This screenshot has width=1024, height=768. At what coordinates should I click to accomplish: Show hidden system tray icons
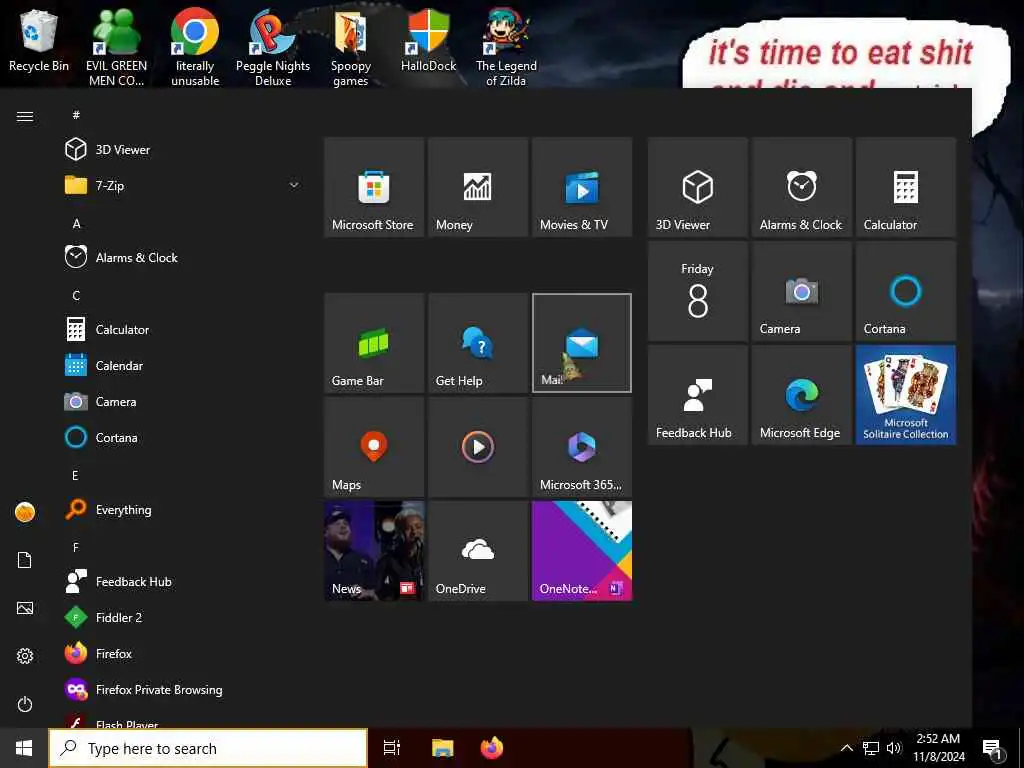(x=846, y=748)
